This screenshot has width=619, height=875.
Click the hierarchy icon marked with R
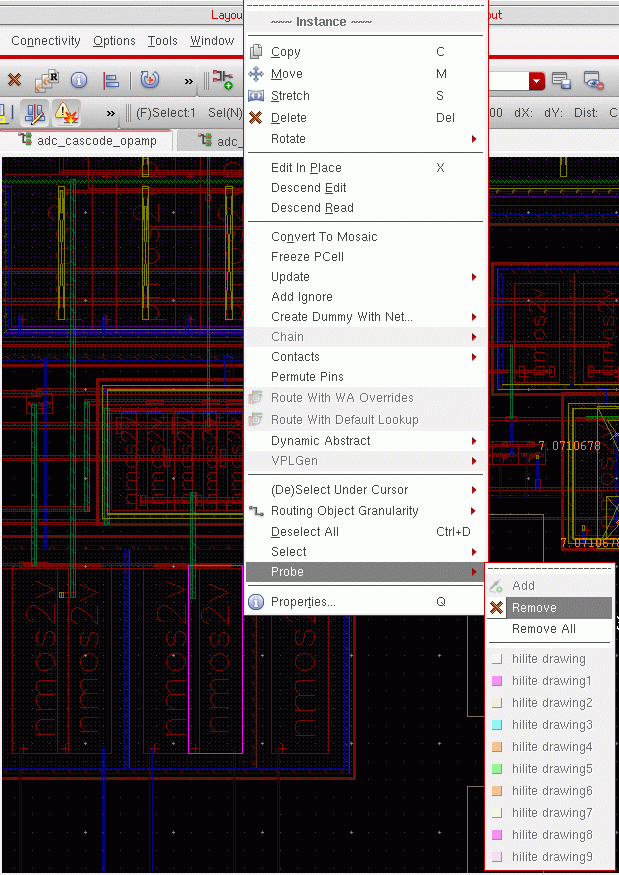coord(46,81)
